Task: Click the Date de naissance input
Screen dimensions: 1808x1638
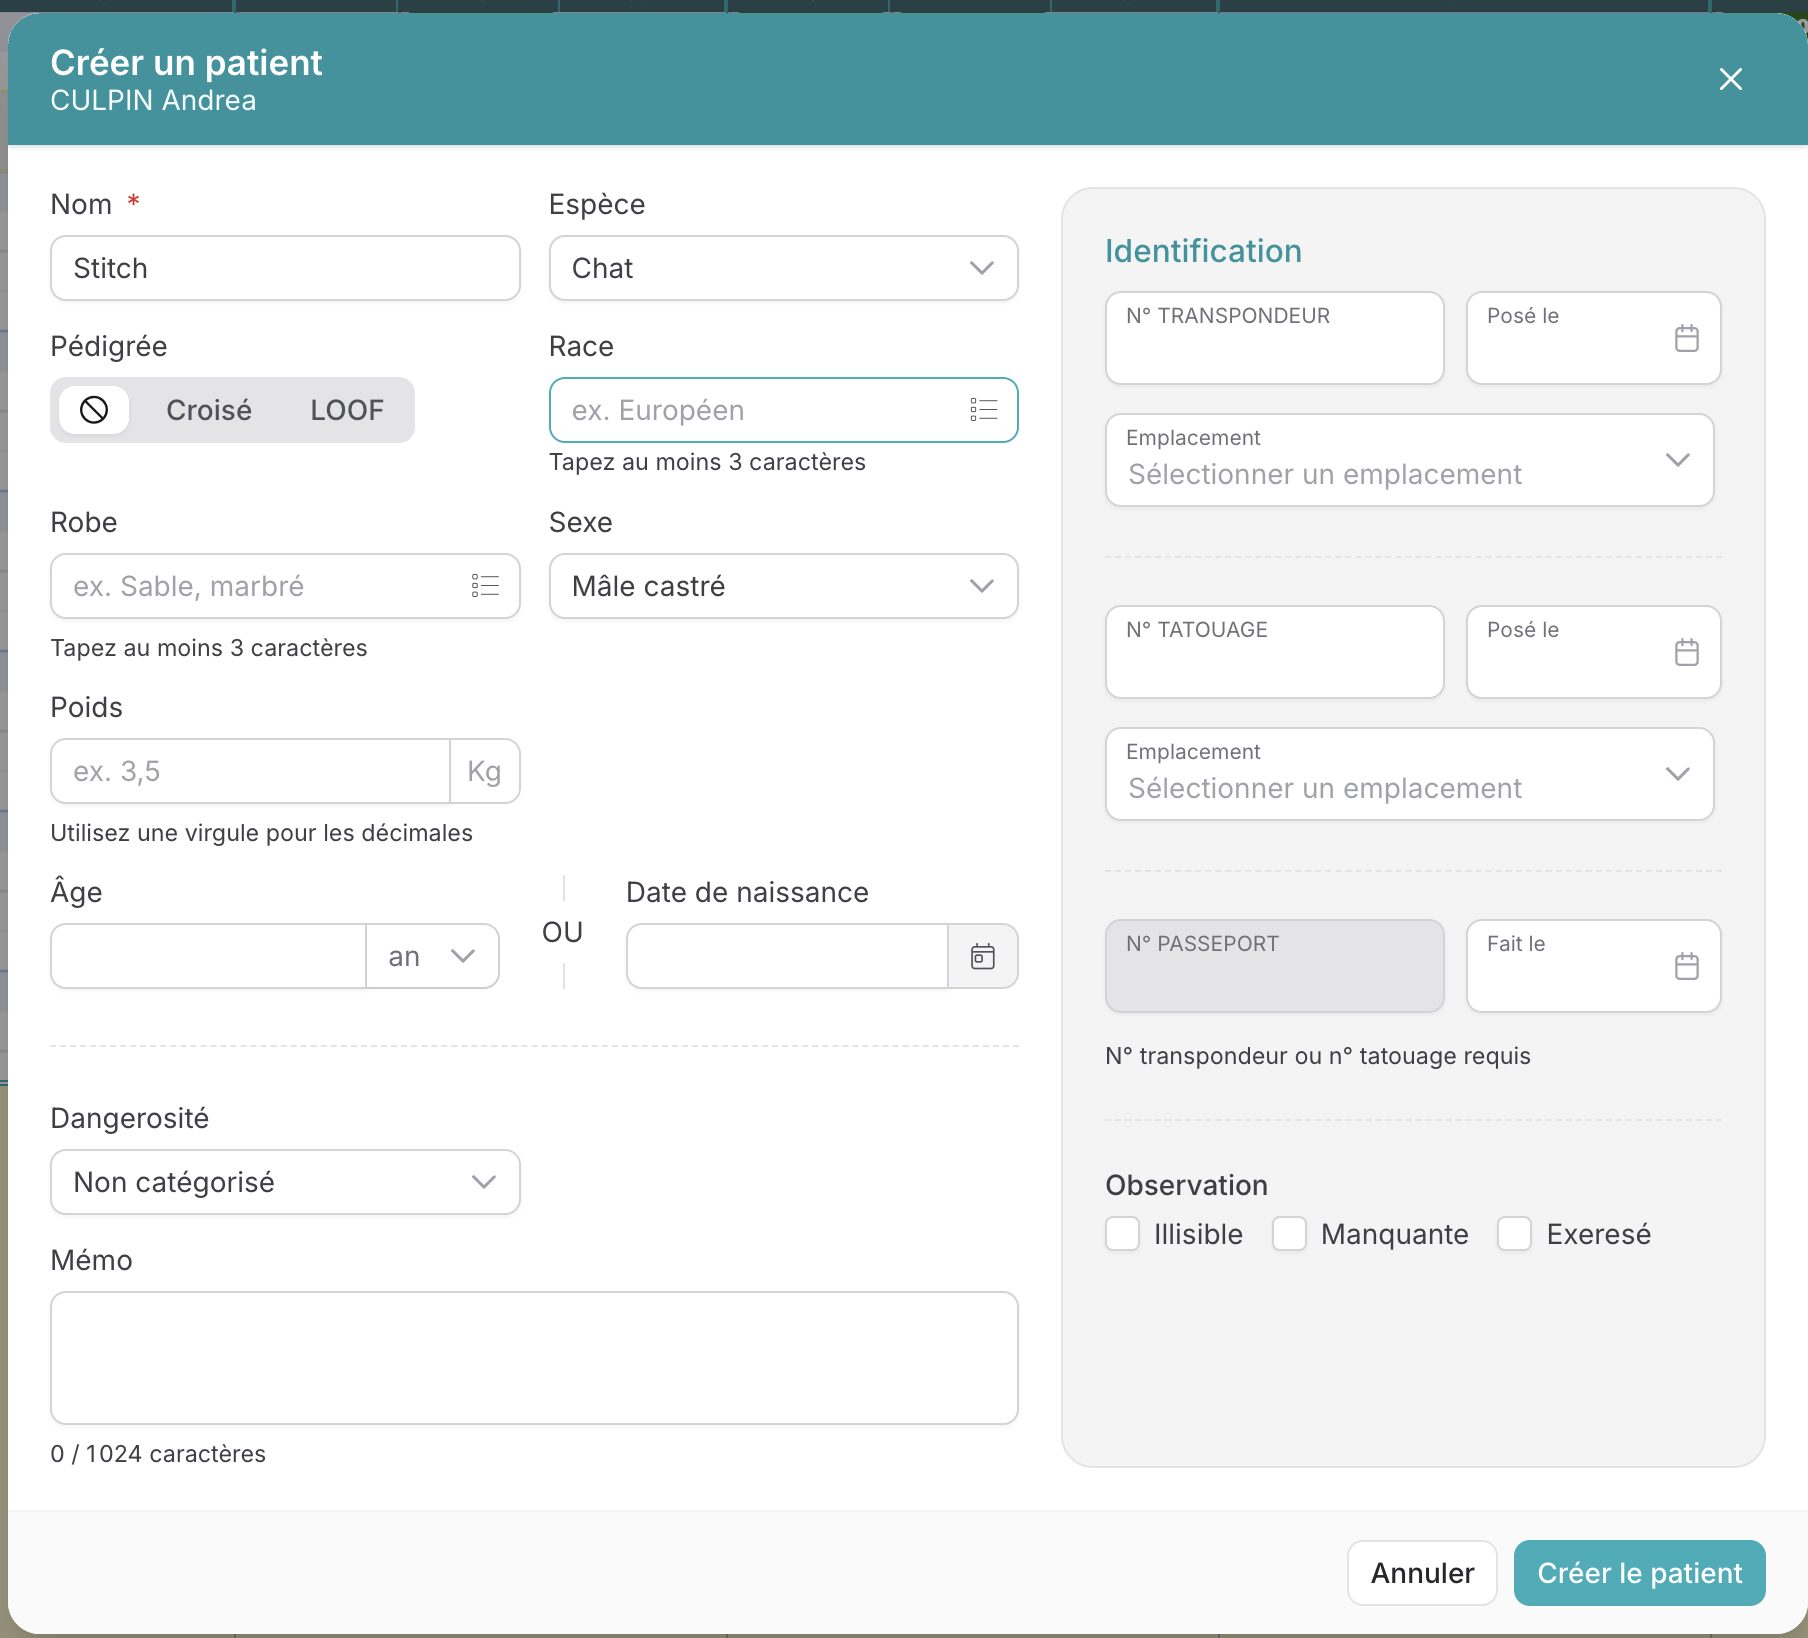Action: tap(787, 956)
